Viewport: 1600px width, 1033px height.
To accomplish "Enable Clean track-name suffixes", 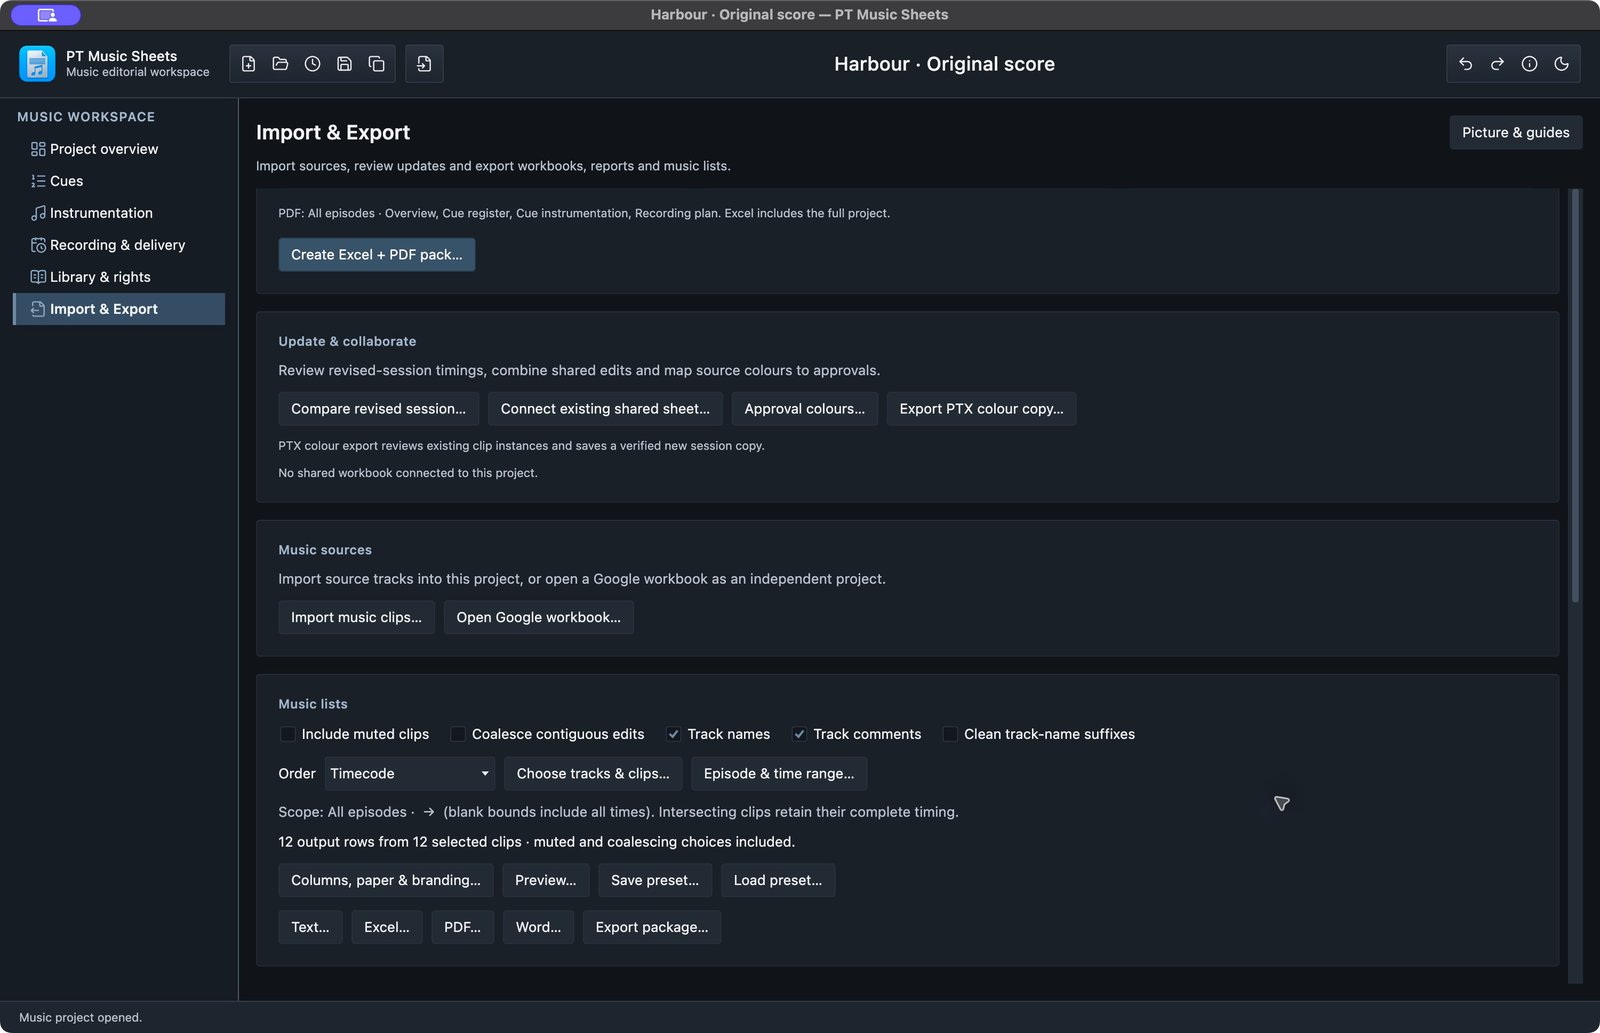I will pyautogui.click(x=950, y=734).
